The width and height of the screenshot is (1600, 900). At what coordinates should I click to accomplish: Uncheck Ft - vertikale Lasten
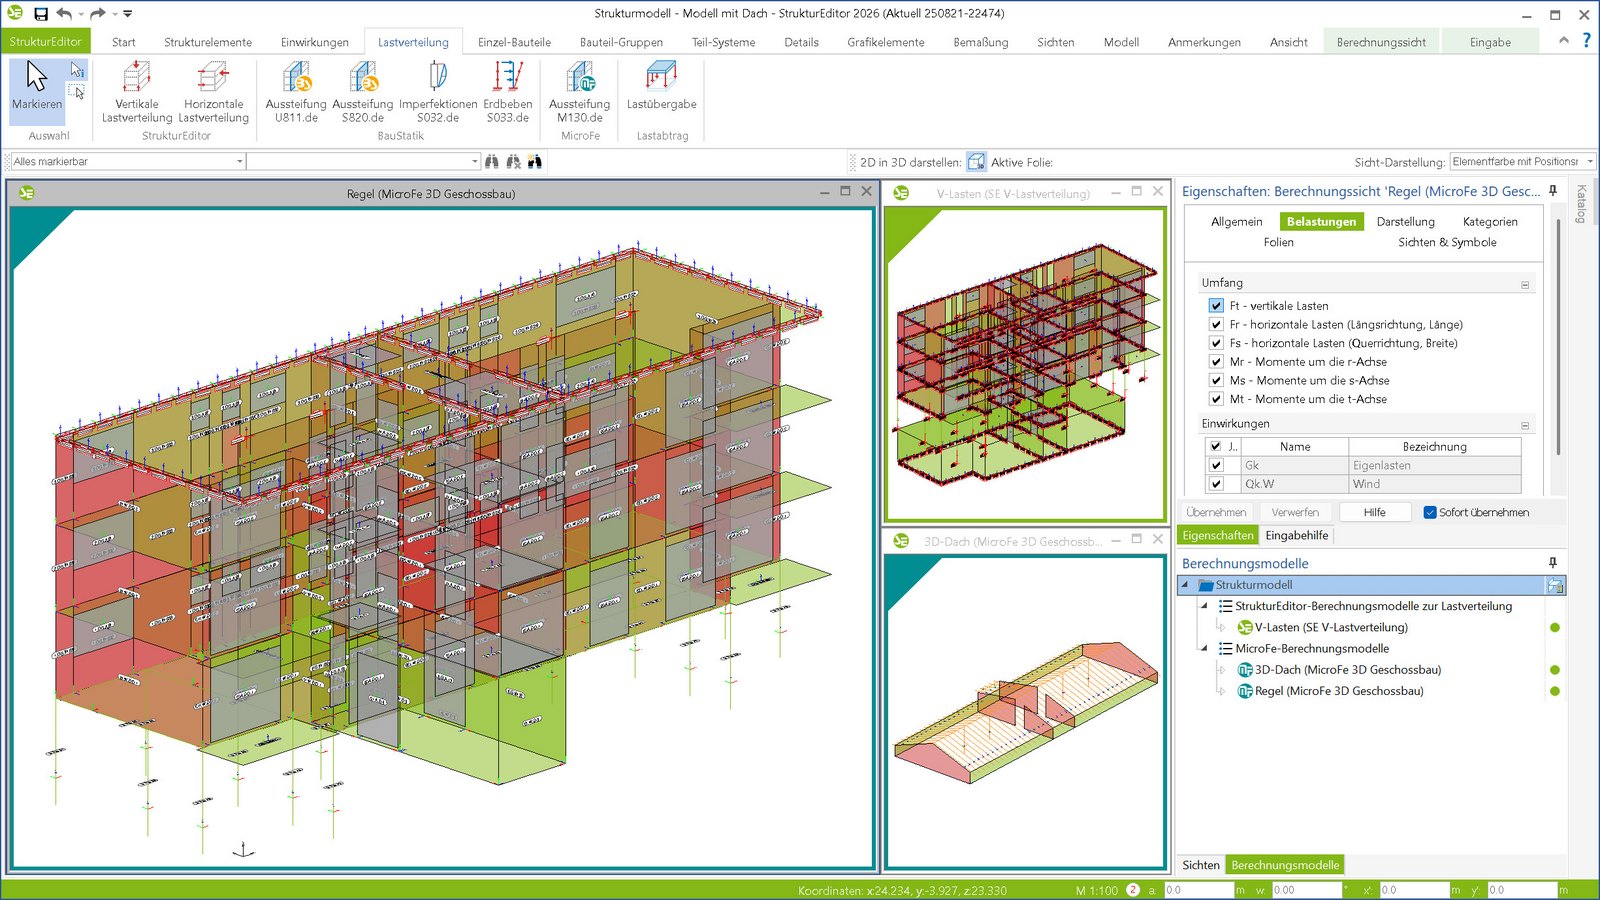[x=1216, y=306]
